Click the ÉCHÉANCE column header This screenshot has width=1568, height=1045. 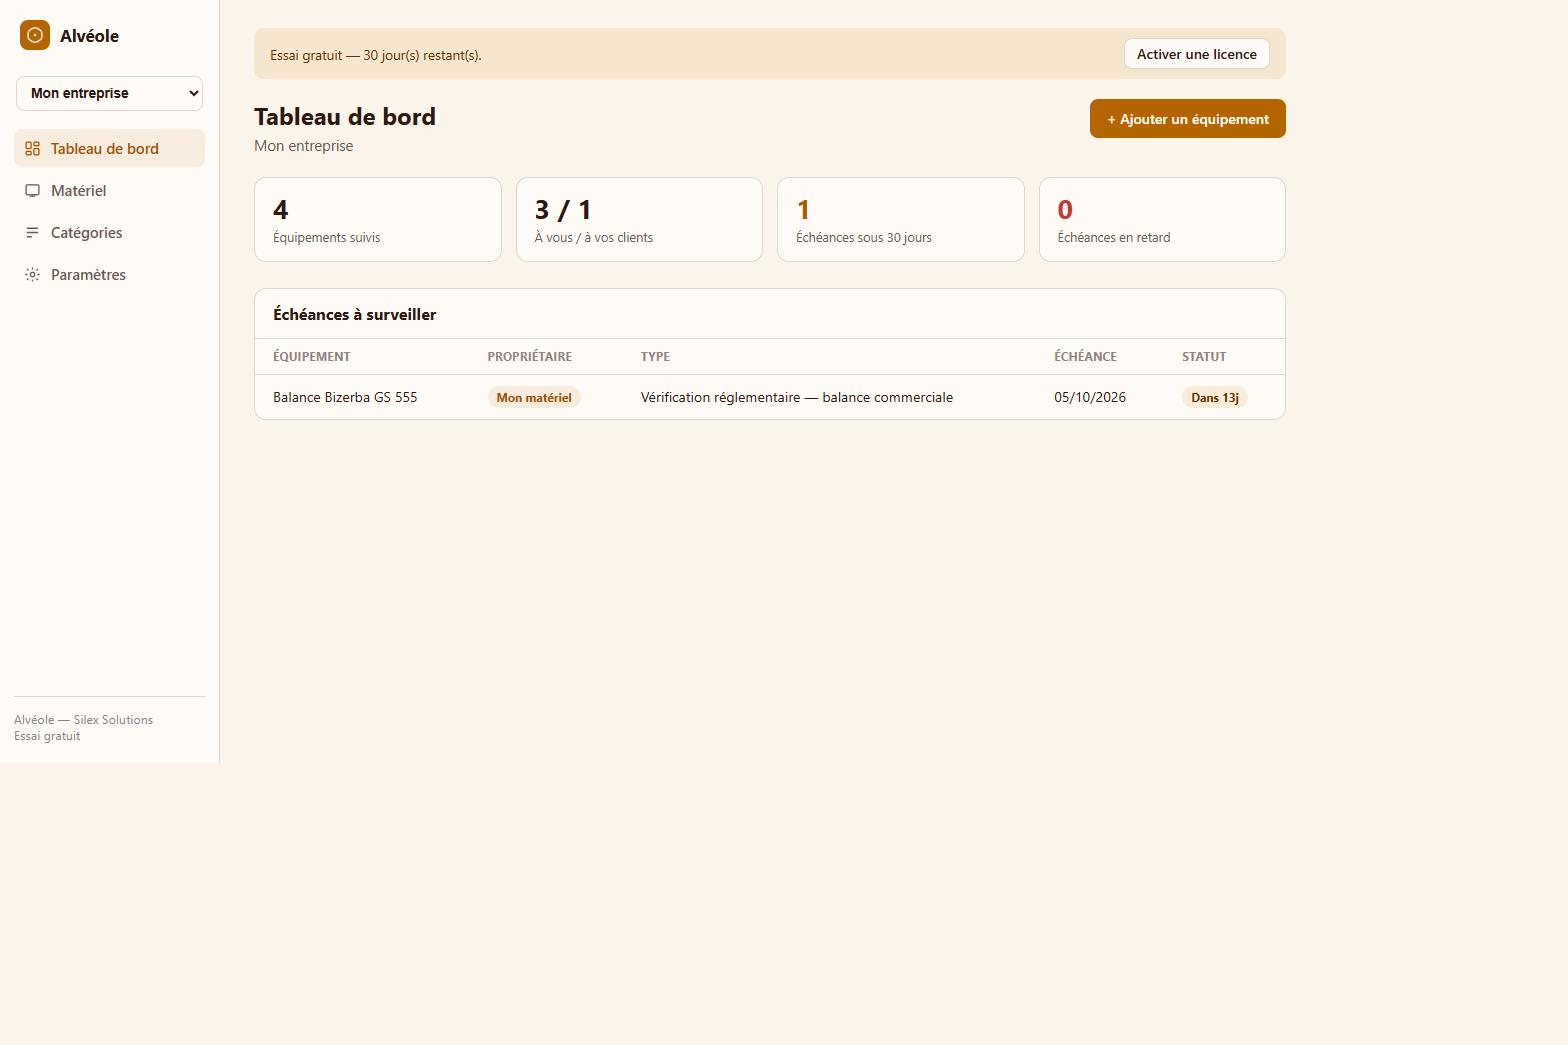coord(1085,356)
